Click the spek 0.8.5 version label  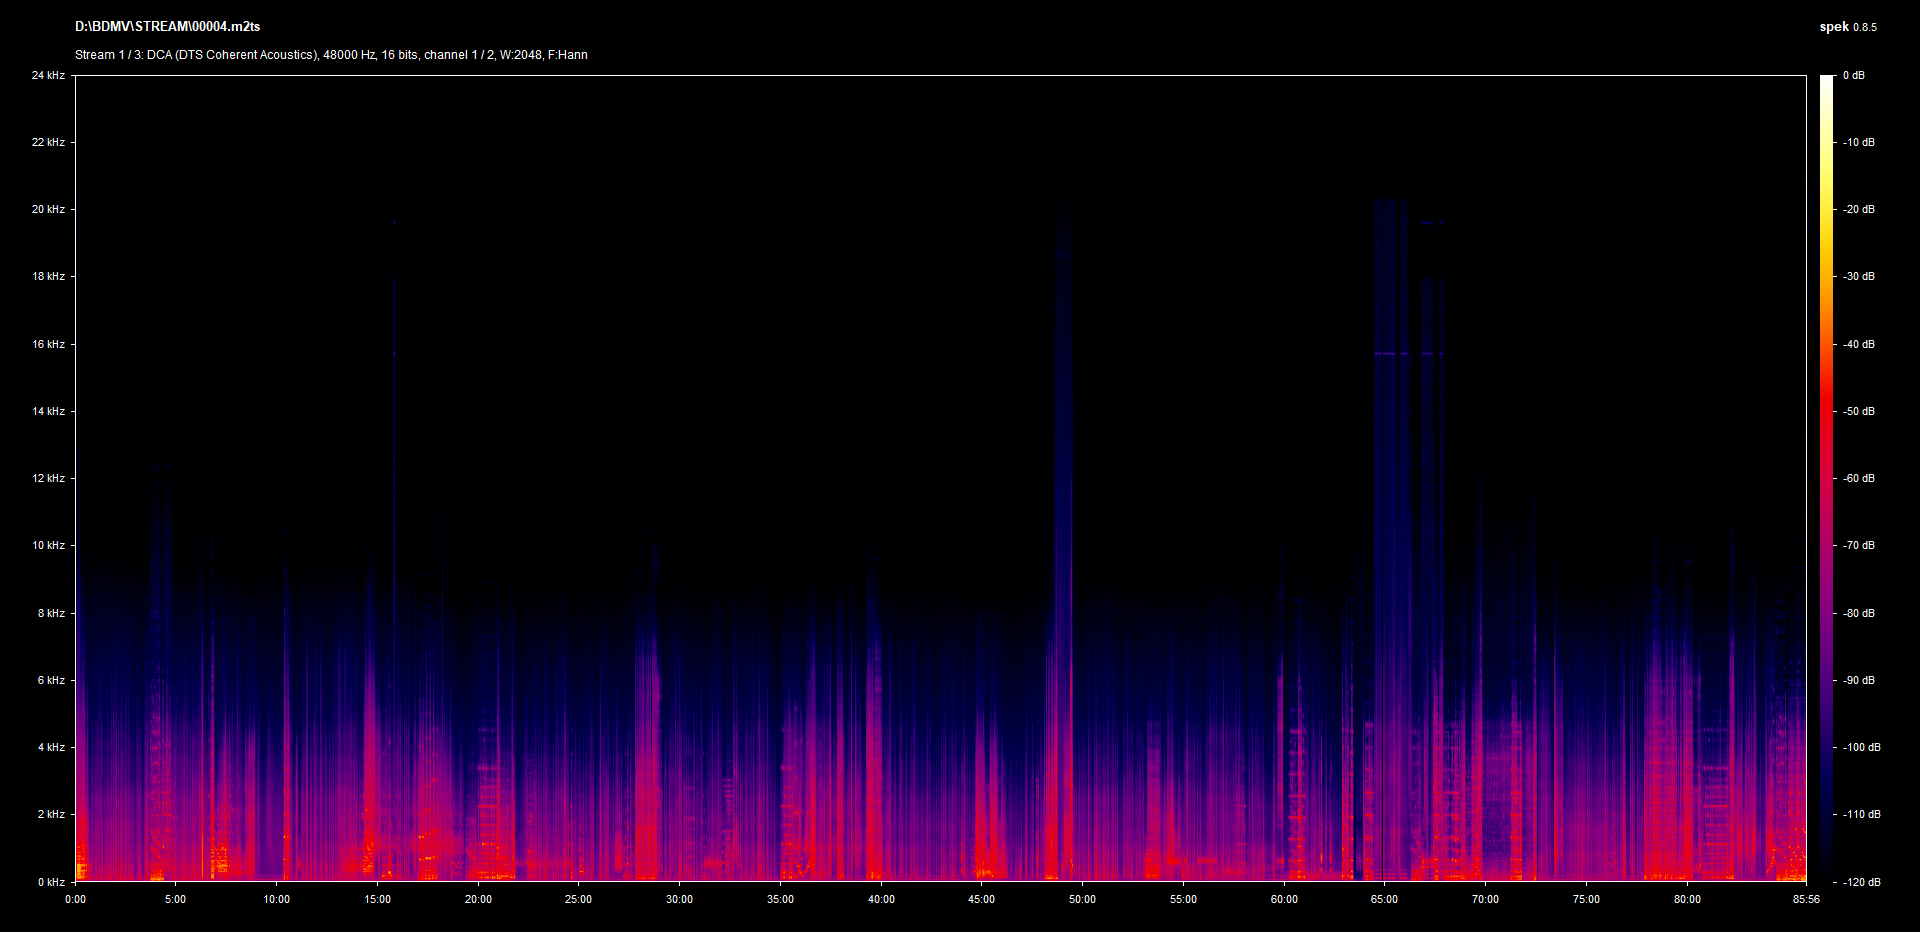pyautogui.click(x=1847, y=27)
